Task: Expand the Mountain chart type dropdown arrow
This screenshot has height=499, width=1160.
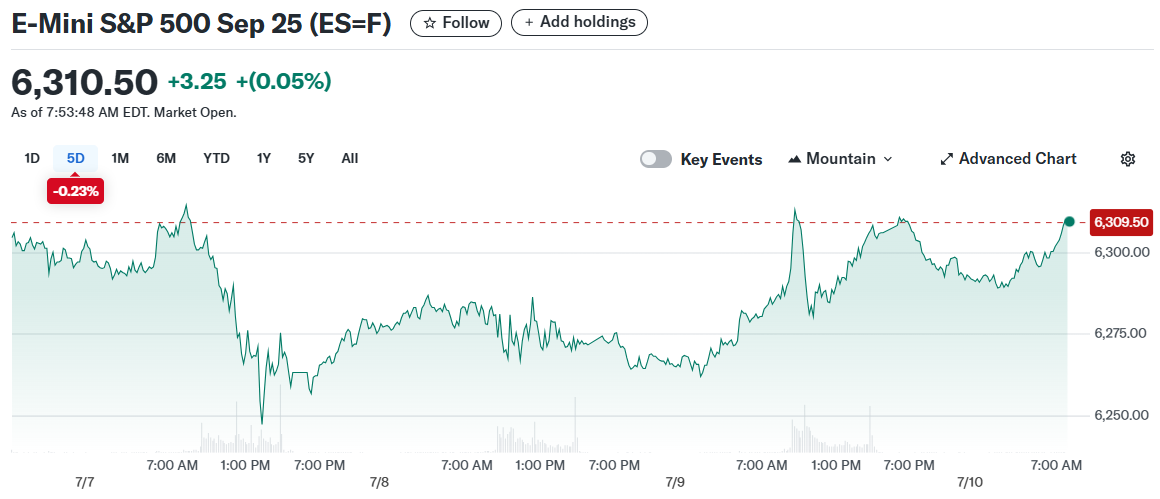Action: (x=888, y=159)
